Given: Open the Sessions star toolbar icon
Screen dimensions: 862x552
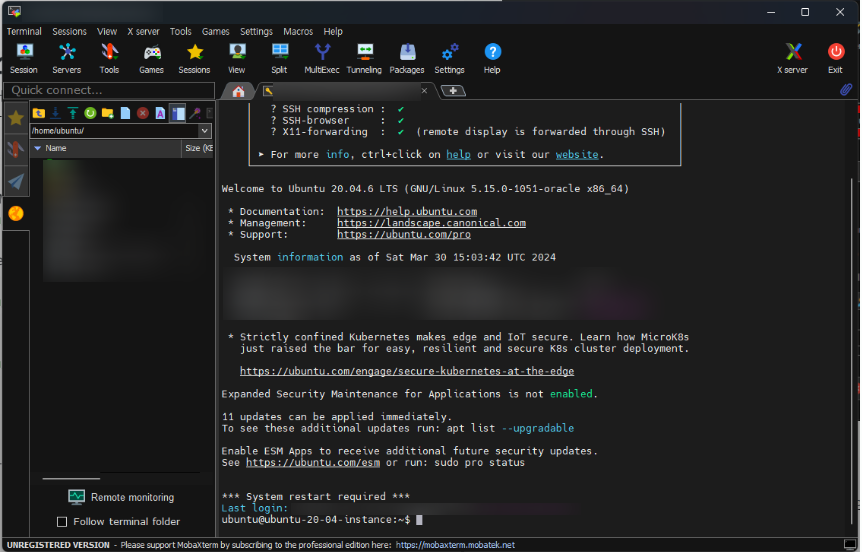Looking at the screenshot, I should (194, 58).
